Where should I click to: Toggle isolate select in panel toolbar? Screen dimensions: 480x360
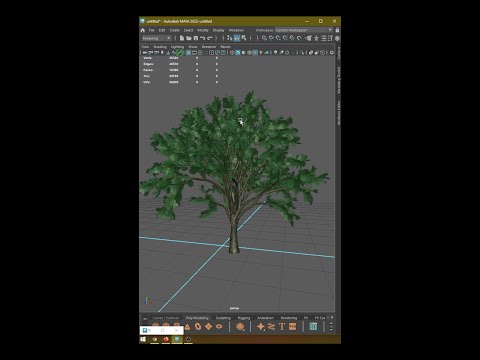(302, 52)
